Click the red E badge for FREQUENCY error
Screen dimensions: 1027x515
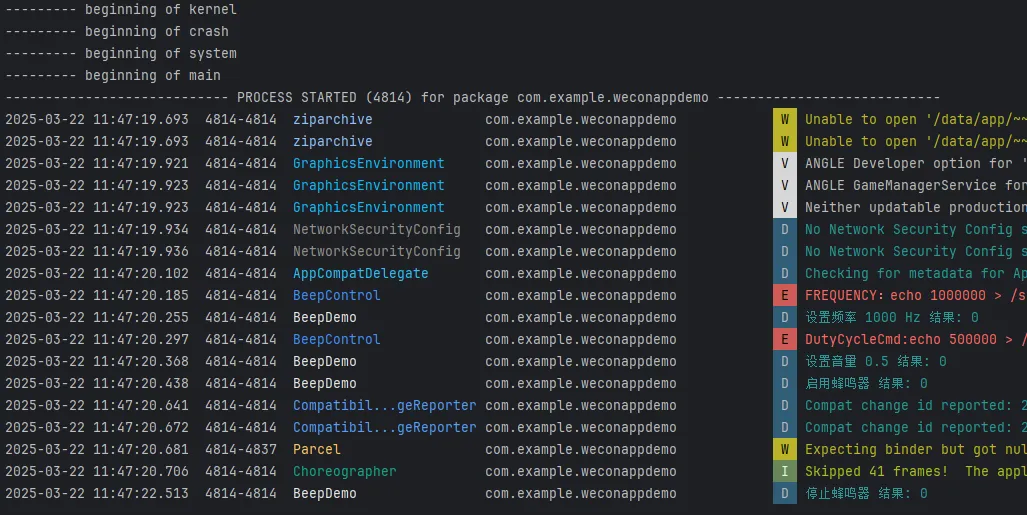point(784,296)
